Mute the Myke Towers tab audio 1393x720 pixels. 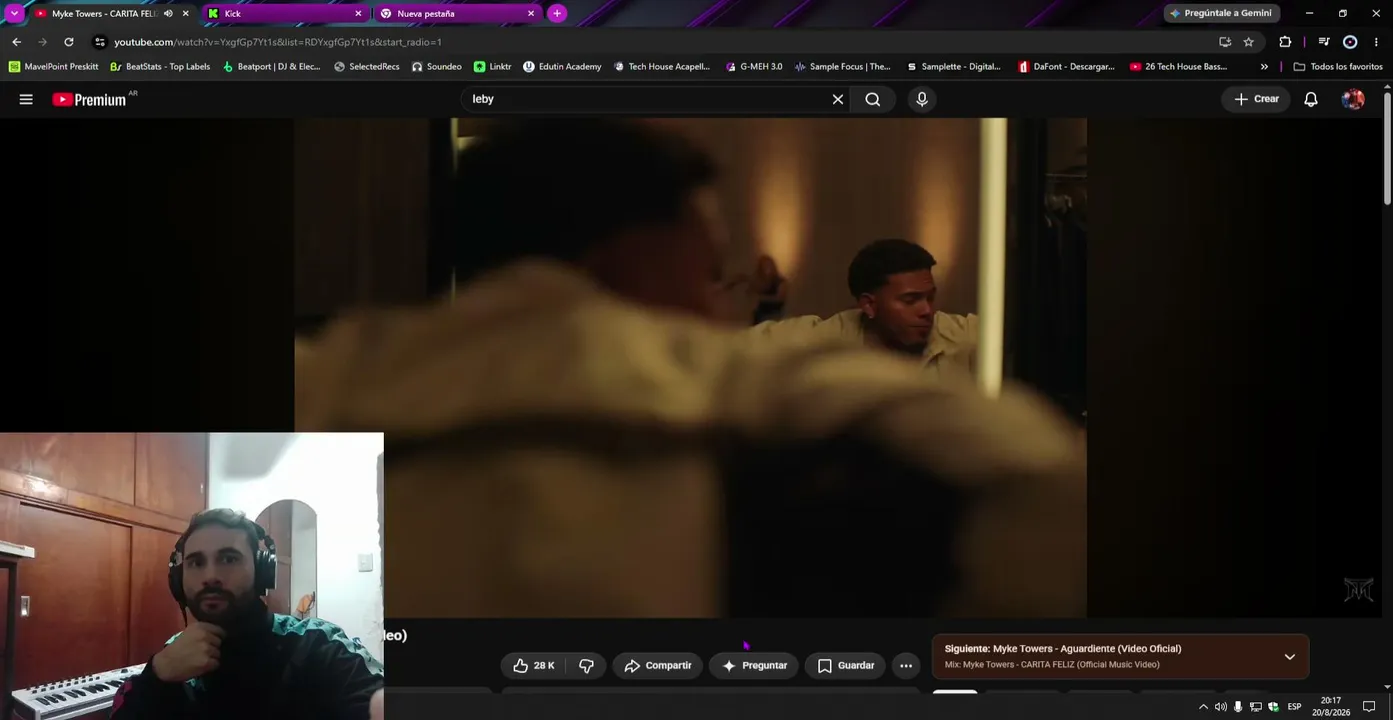168,14
